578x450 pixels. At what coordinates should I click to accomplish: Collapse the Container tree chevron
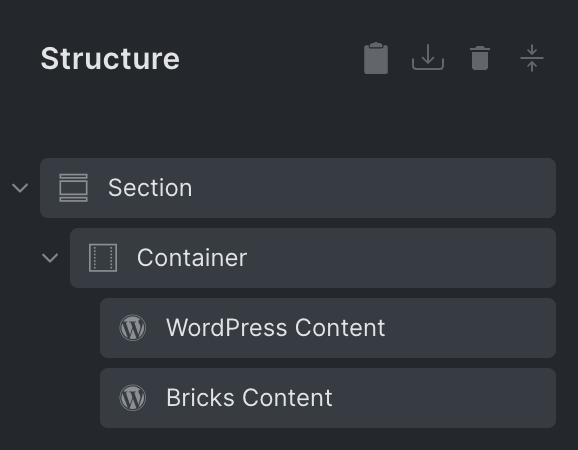coord(50,258)
